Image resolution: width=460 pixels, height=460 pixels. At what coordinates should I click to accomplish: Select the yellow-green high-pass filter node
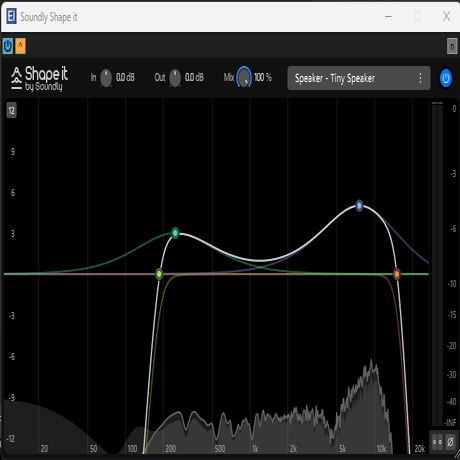tap(159, 274)
